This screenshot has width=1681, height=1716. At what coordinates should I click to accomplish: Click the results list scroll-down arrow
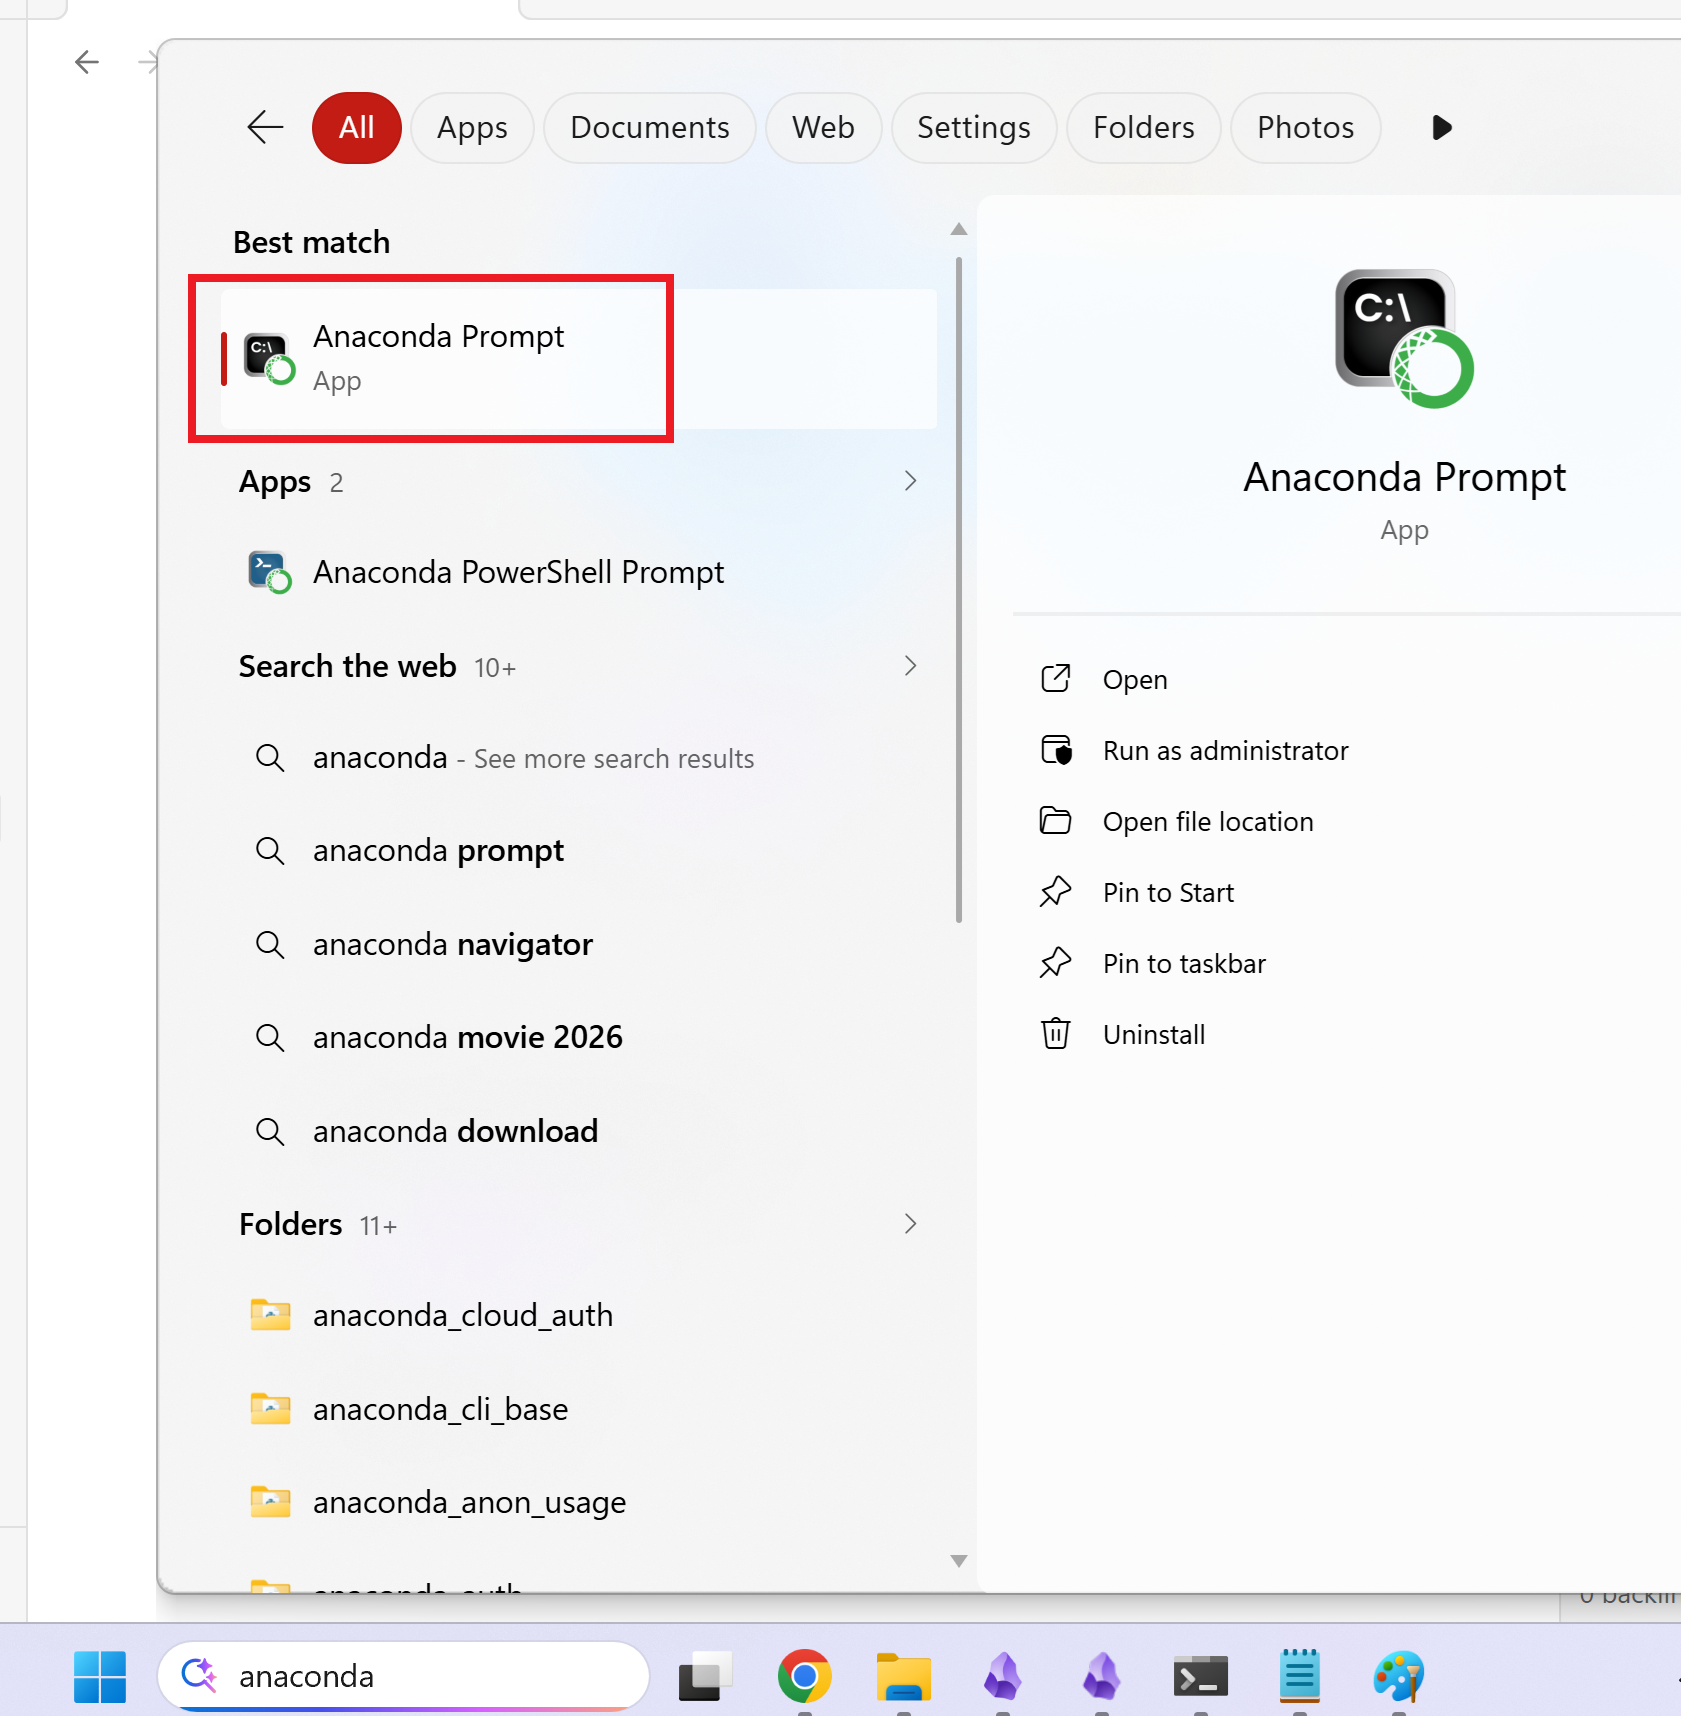959,1561
